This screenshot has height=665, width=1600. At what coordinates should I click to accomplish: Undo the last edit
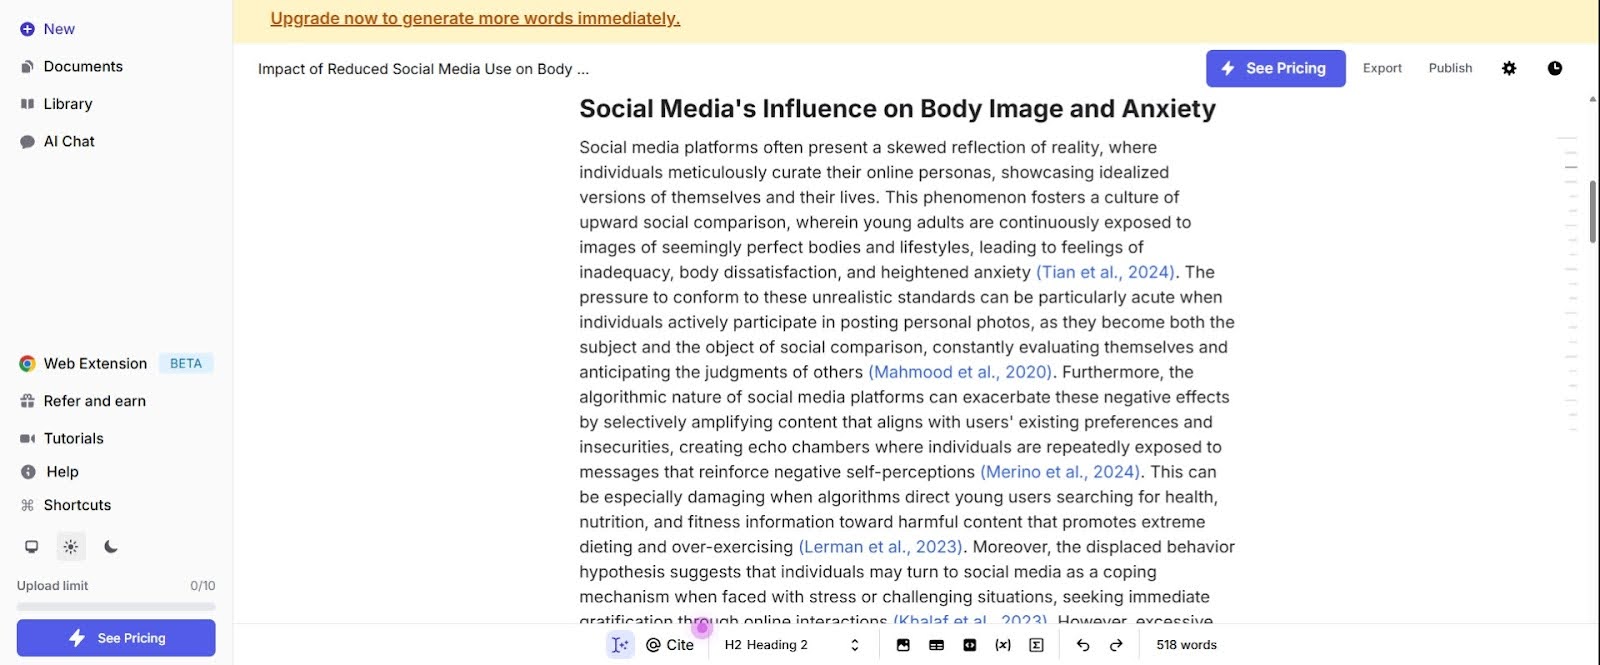tap(1083, 645)
